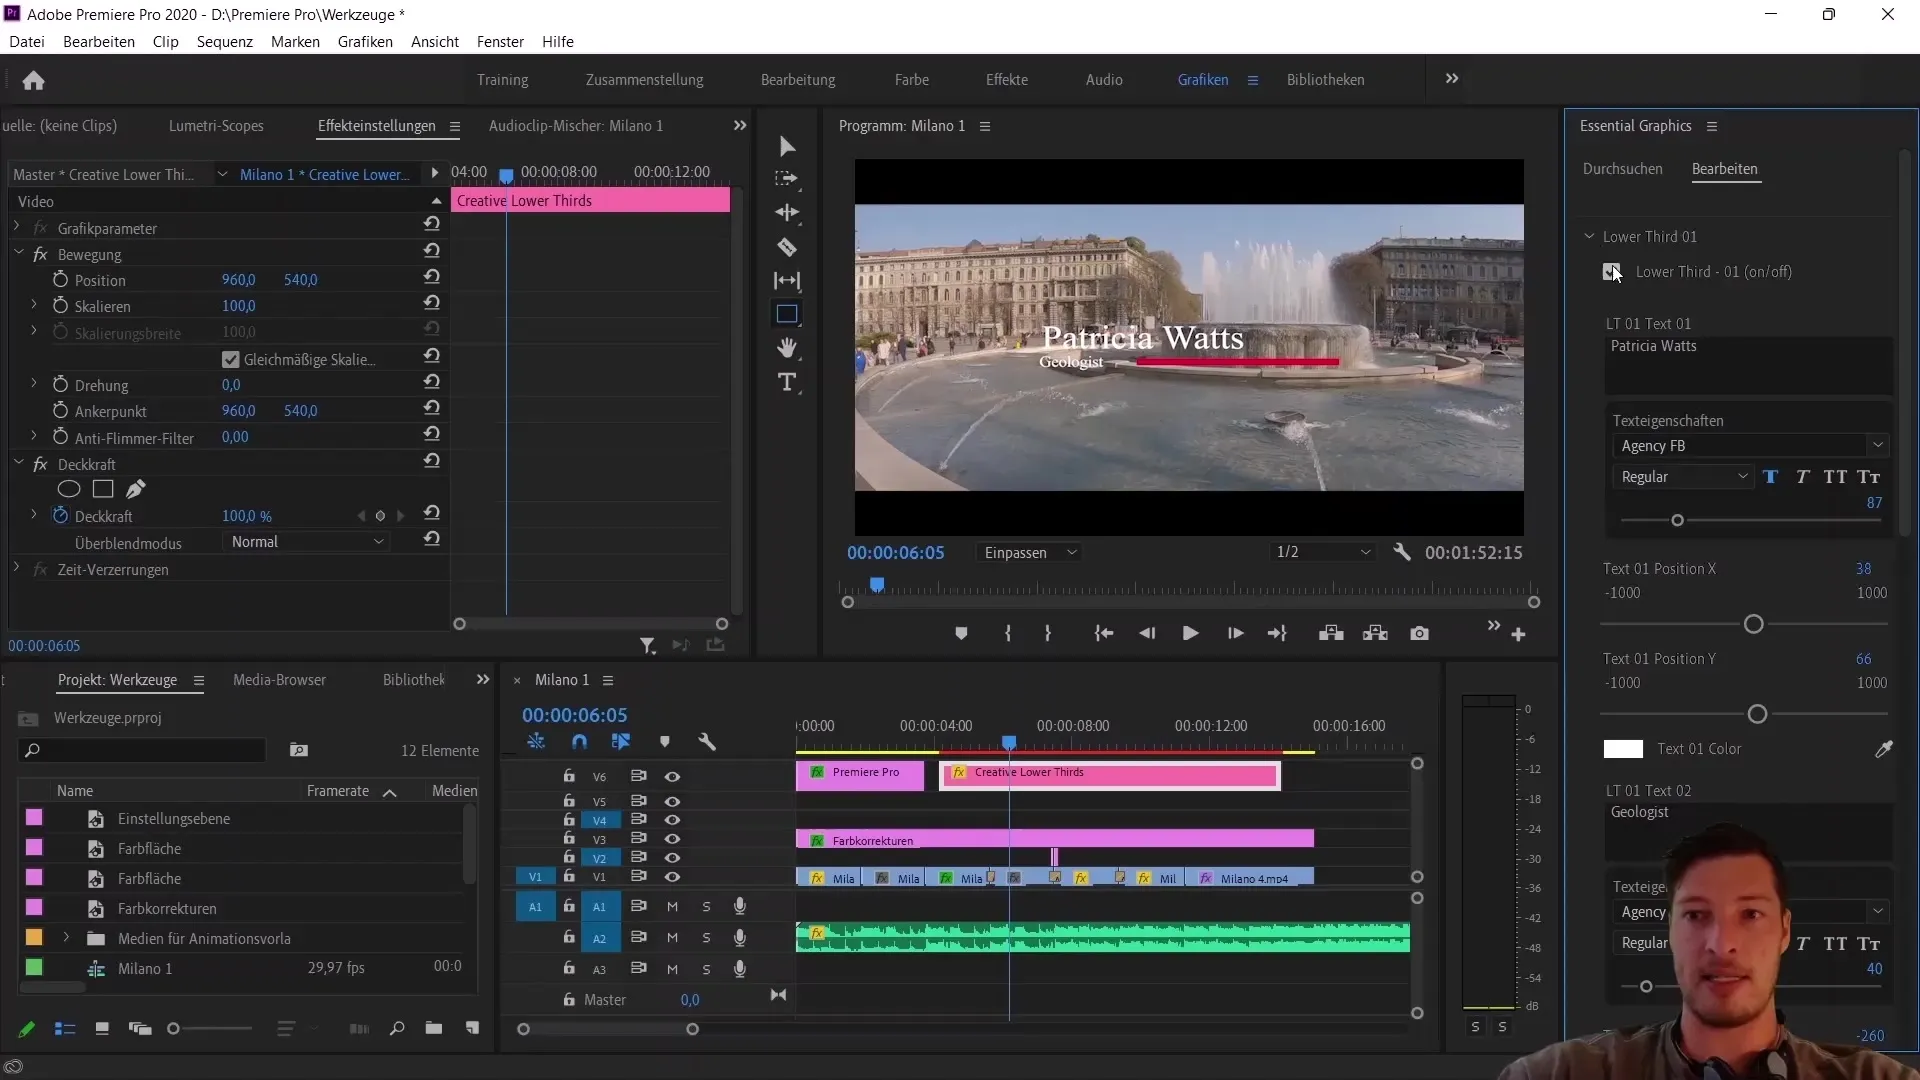Collapse the Bewegung effect section

click(18, 254)
